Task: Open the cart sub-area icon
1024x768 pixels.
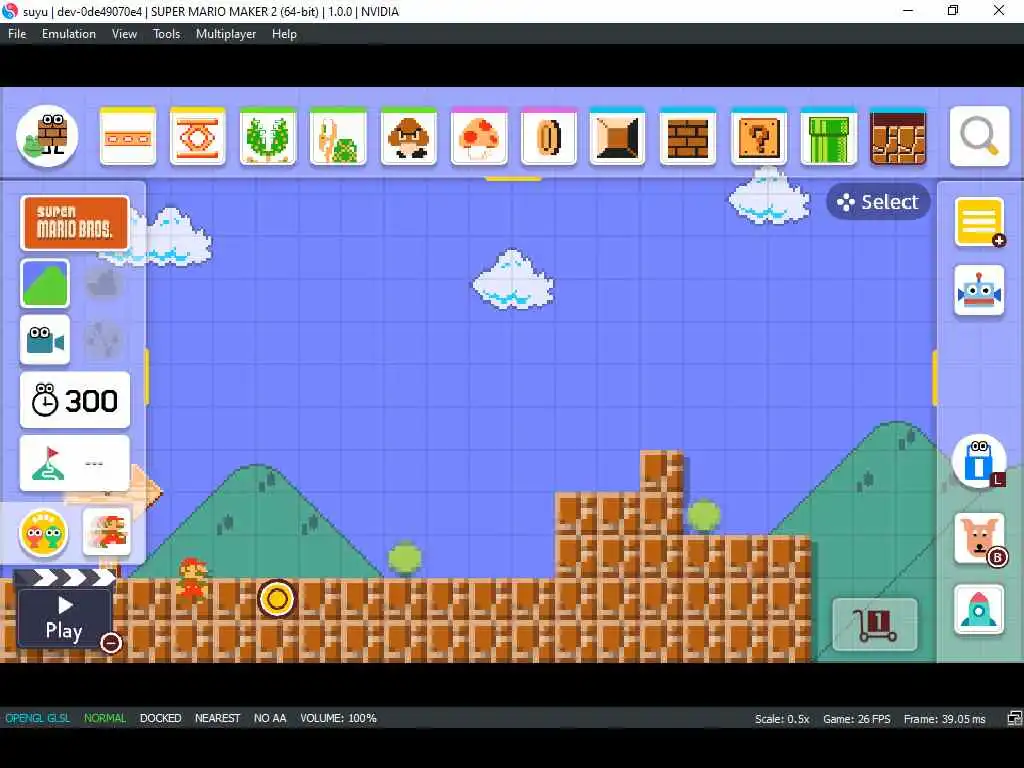Action: pyautogui.click(x=875, y=624)
